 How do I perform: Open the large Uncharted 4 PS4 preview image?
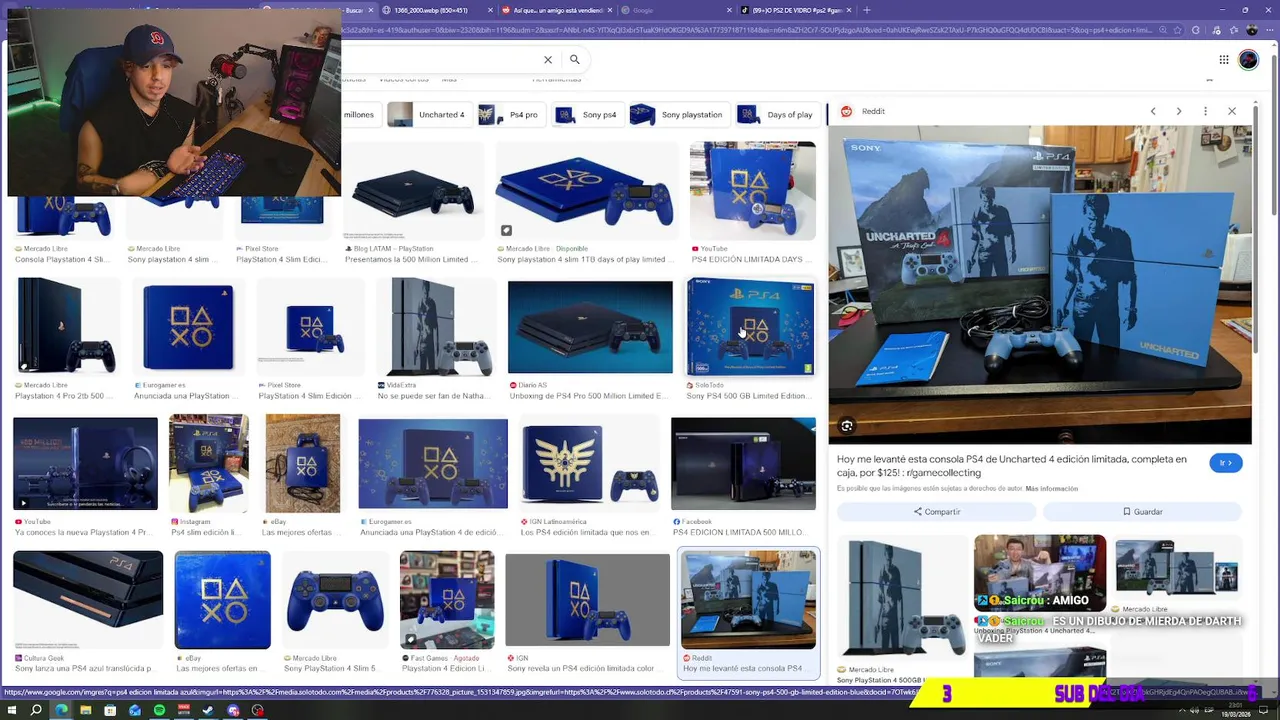[x=1040, y=284]
